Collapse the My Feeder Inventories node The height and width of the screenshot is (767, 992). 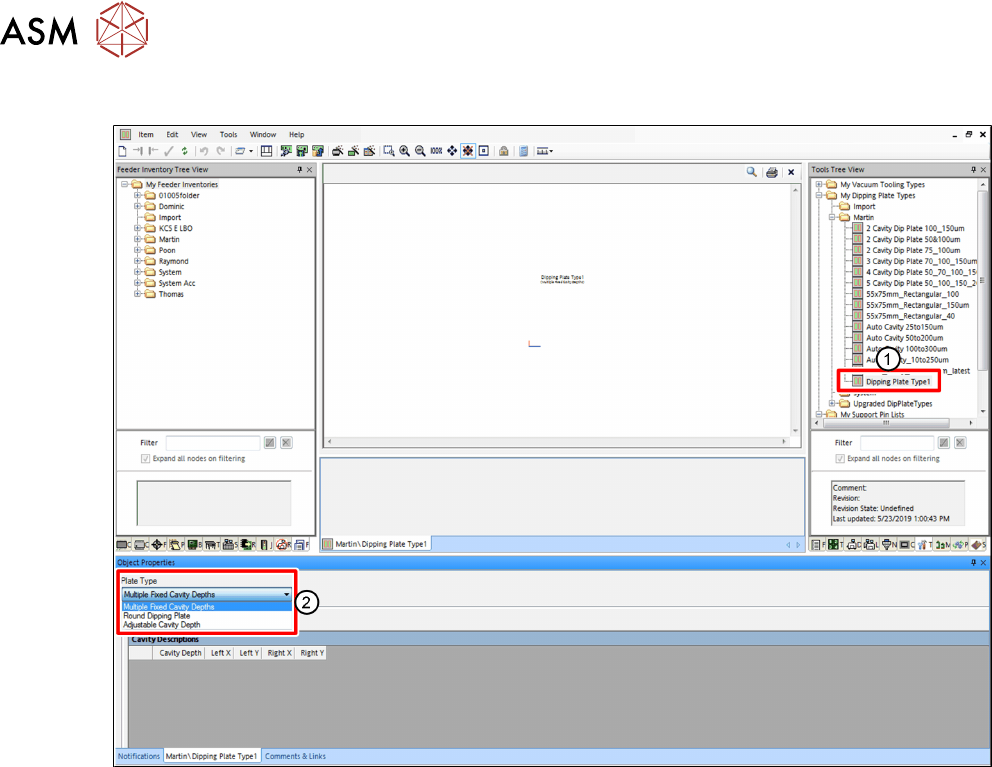click(x=124, y=185)
